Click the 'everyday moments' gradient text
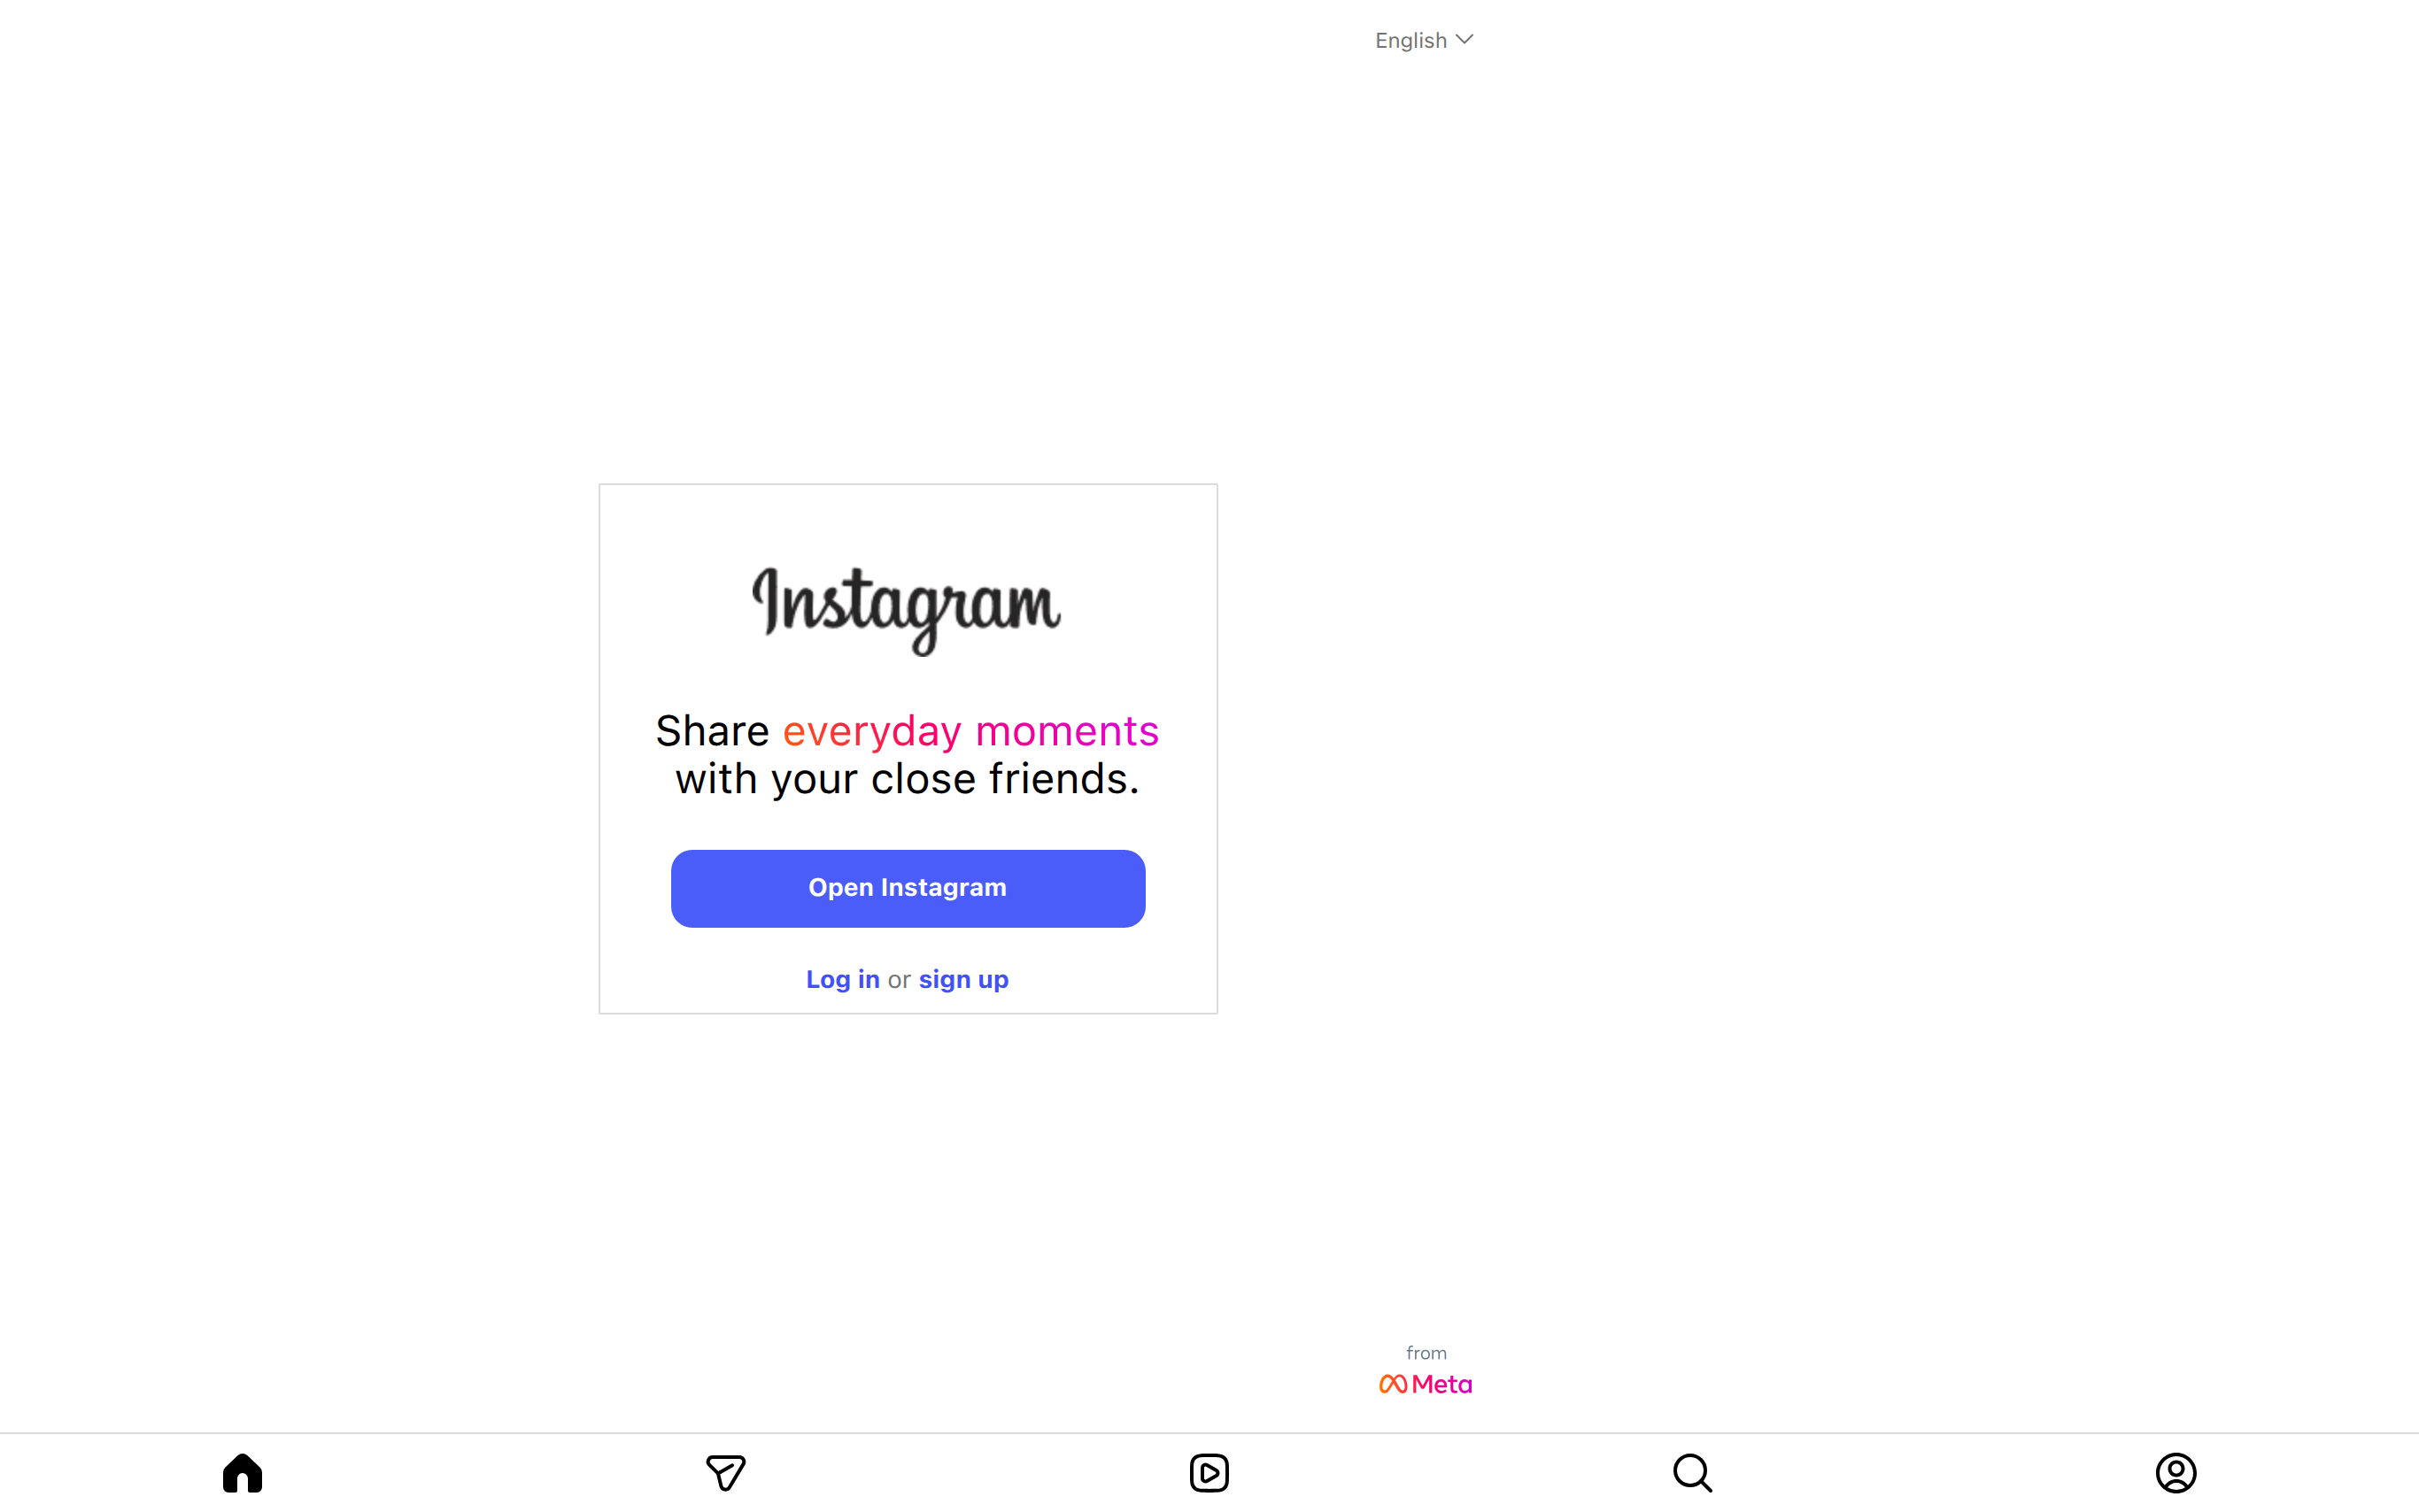The width and height of the screenshot is (2419, 1512). (x=970, y=731)
